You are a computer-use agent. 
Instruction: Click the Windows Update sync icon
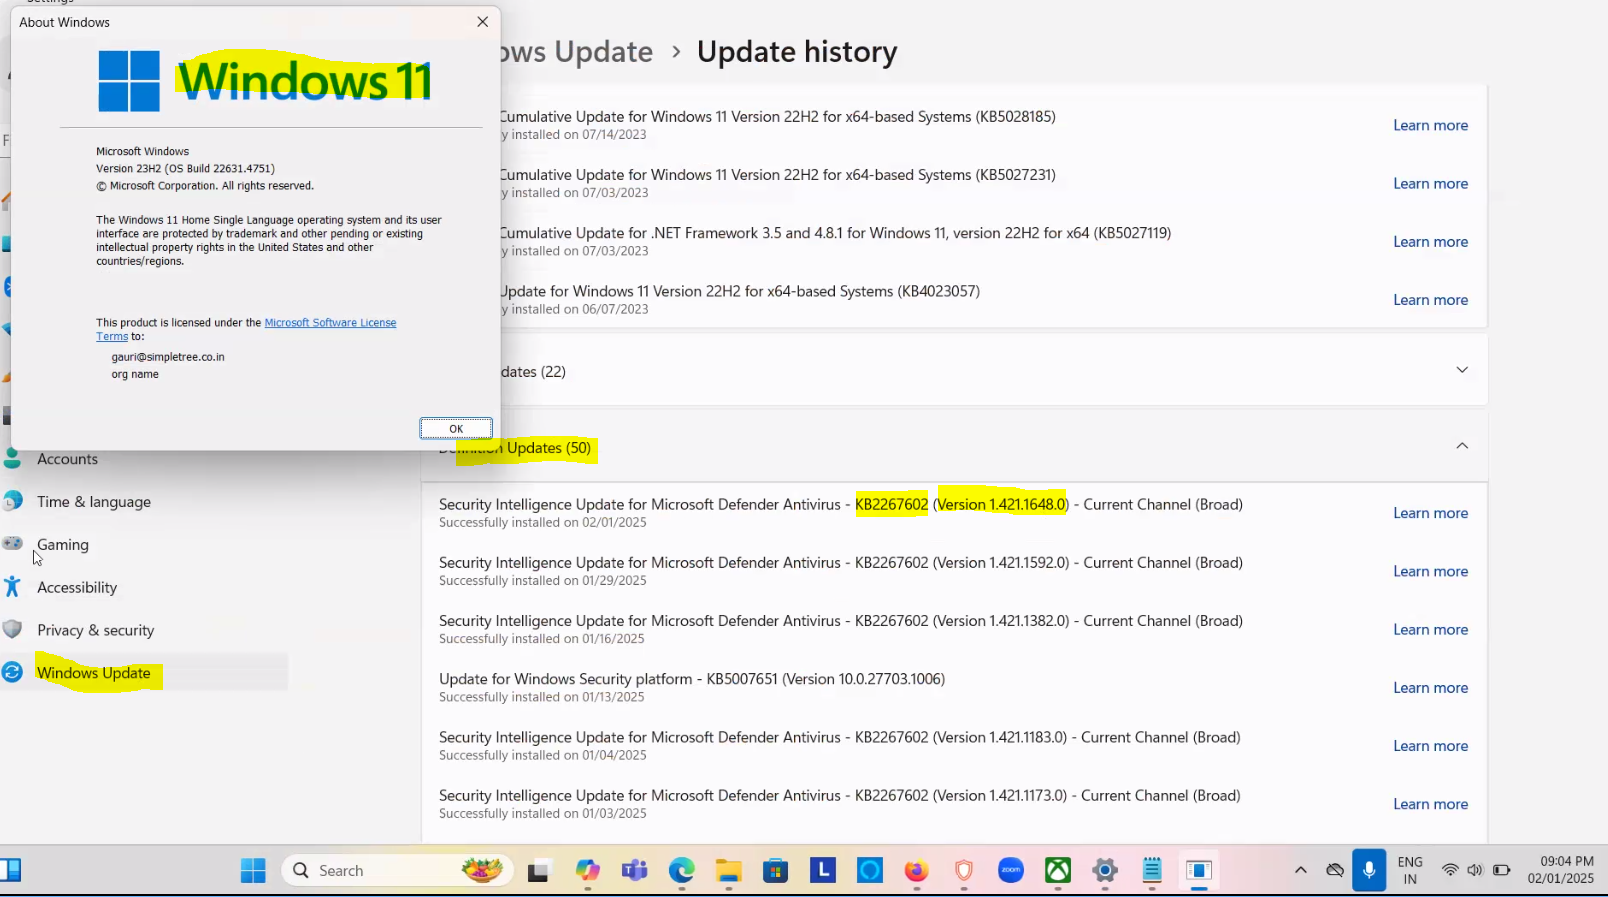pos(12,672)
